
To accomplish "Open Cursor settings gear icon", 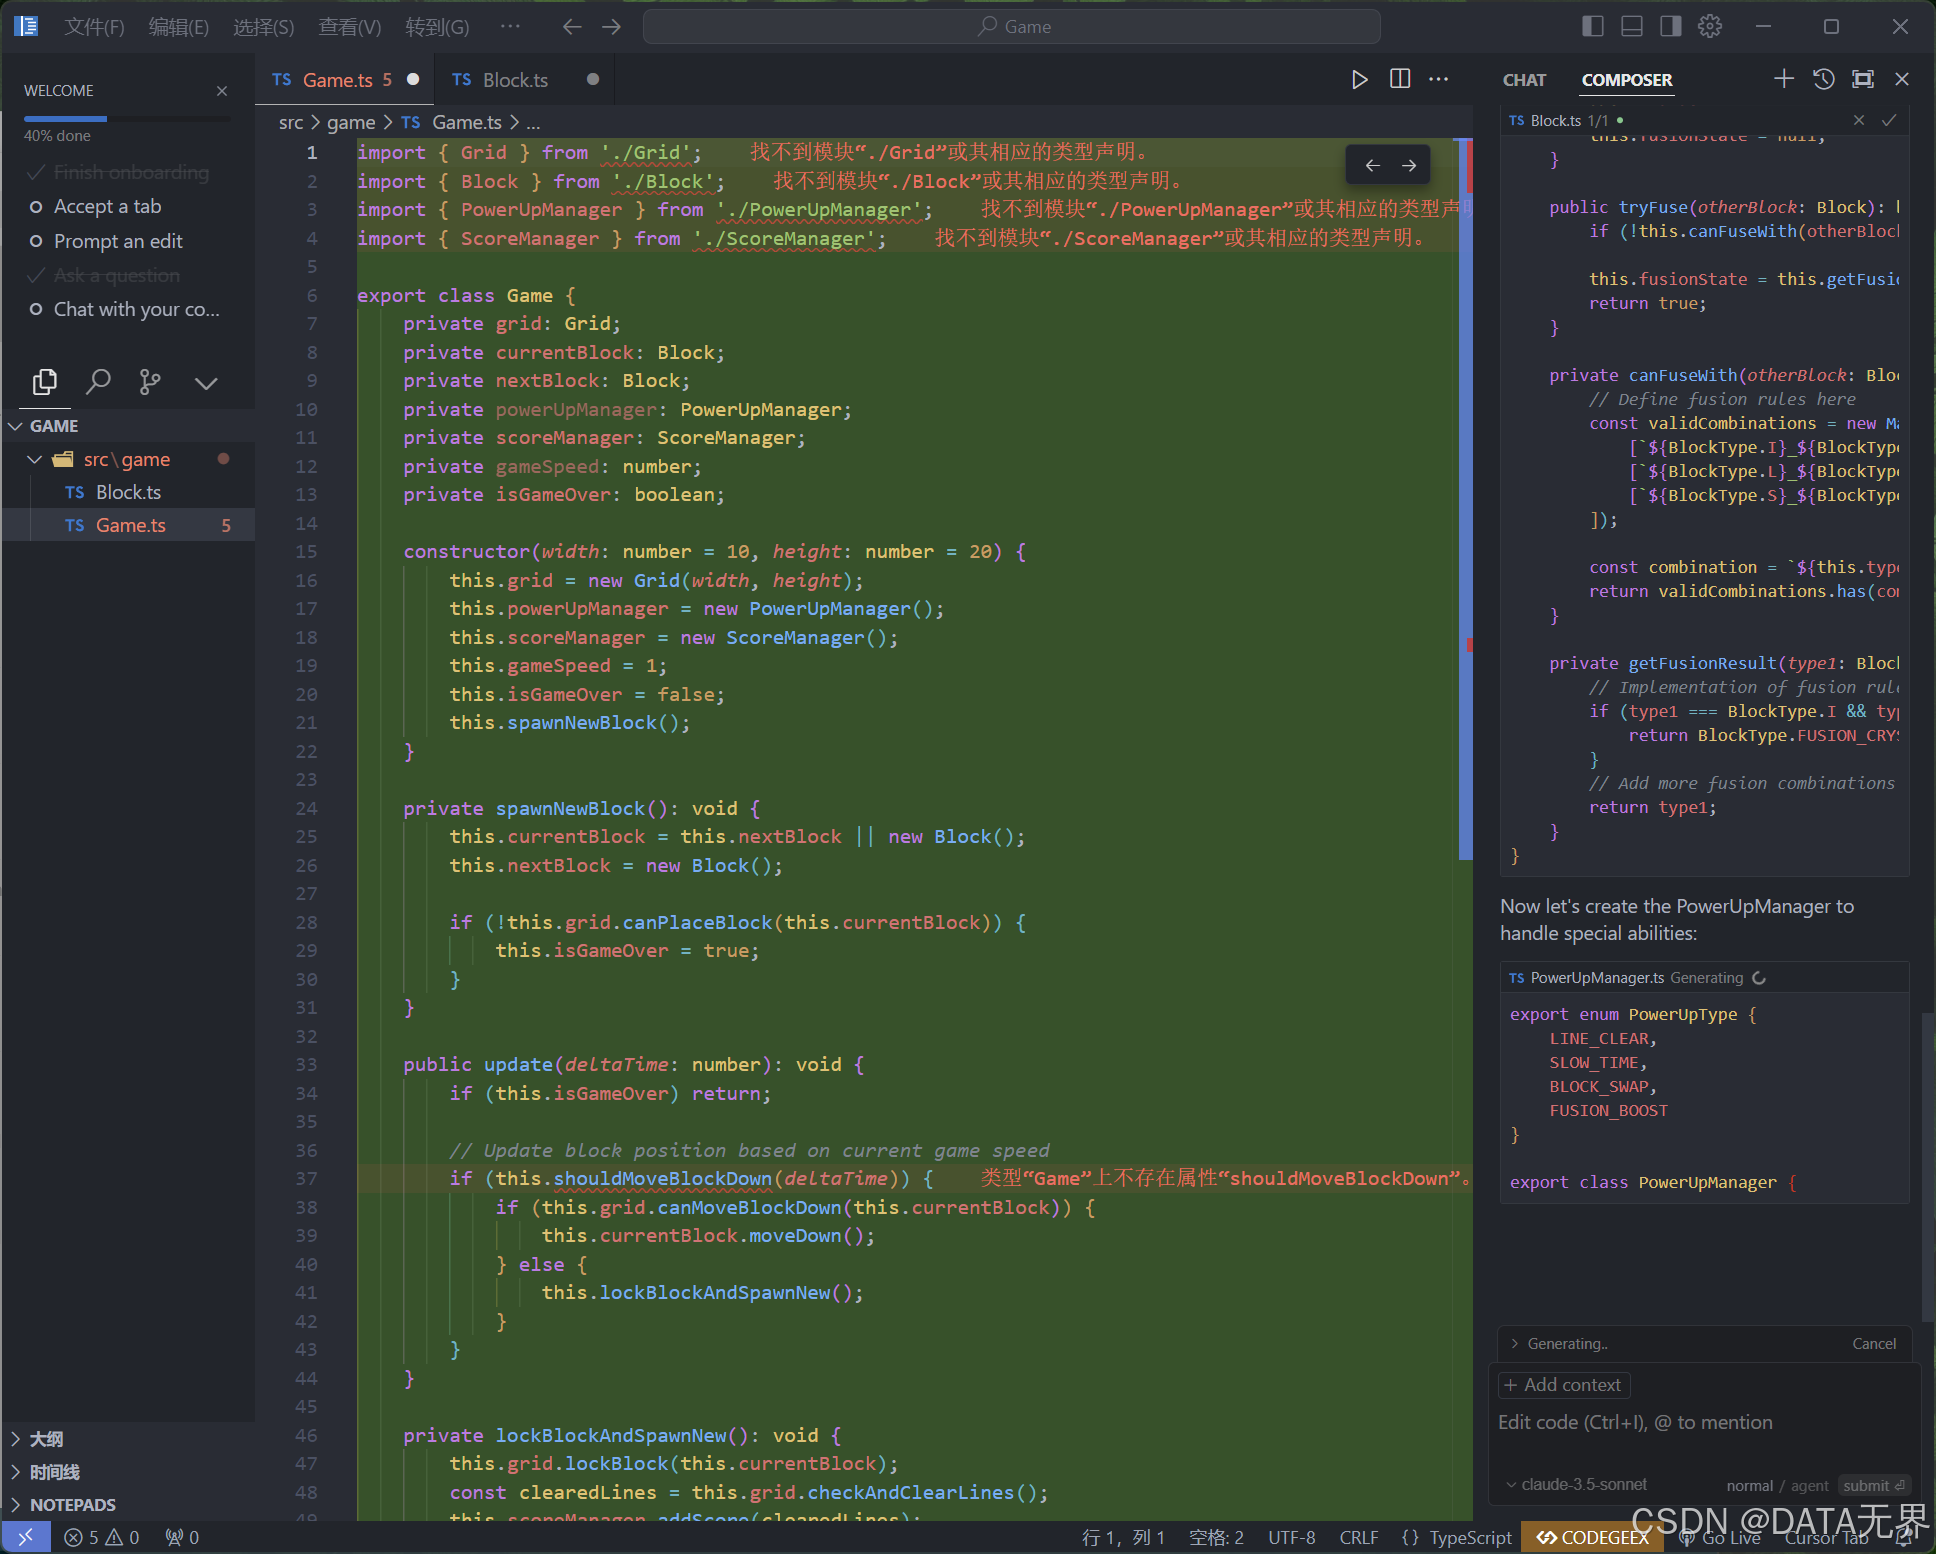I will (1710, 26).
